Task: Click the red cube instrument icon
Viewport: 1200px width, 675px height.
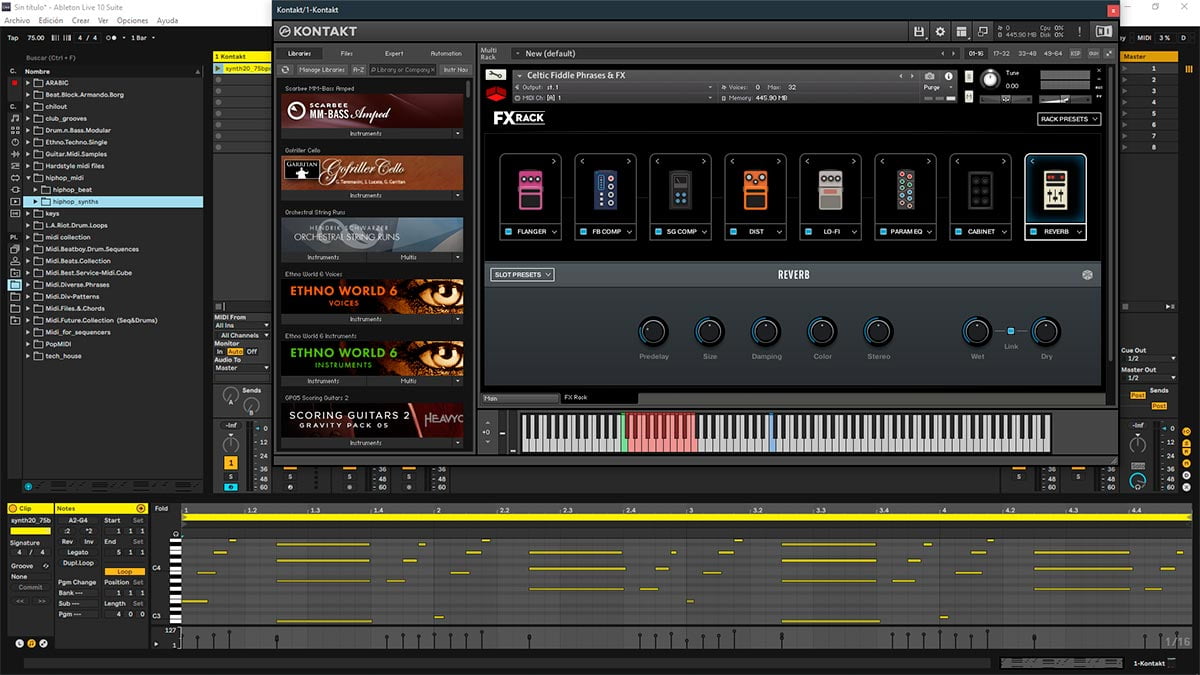Action: pos(495,95)
